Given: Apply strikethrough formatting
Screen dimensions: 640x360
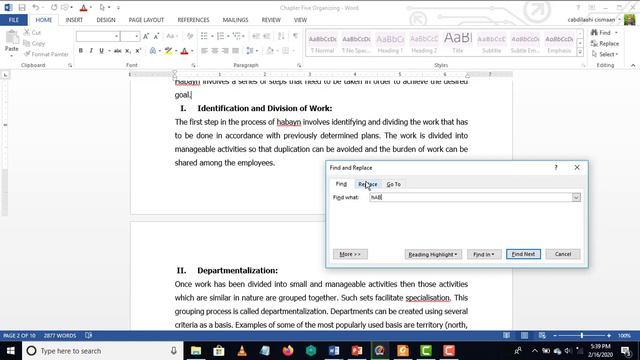Looking at the screenshot, I should click(x=118, y=51).
